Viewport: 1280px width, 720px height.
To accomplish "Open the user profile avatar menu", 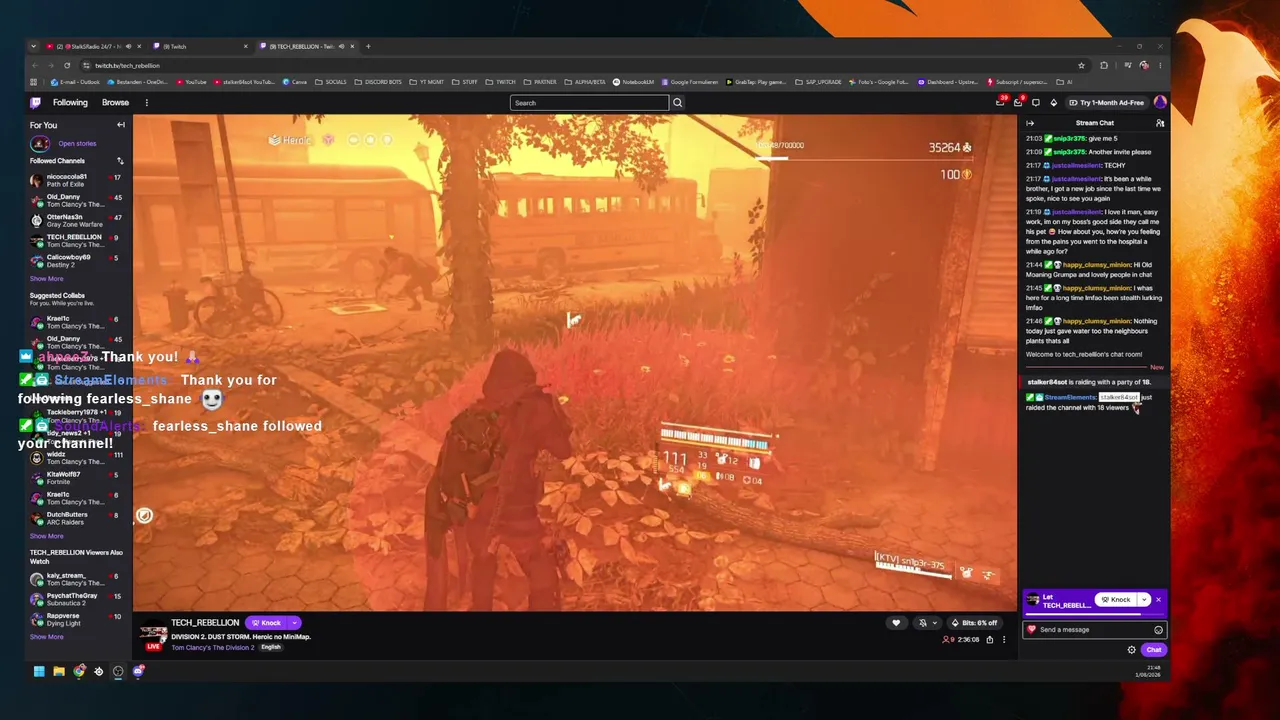I will click(1160, 102).
